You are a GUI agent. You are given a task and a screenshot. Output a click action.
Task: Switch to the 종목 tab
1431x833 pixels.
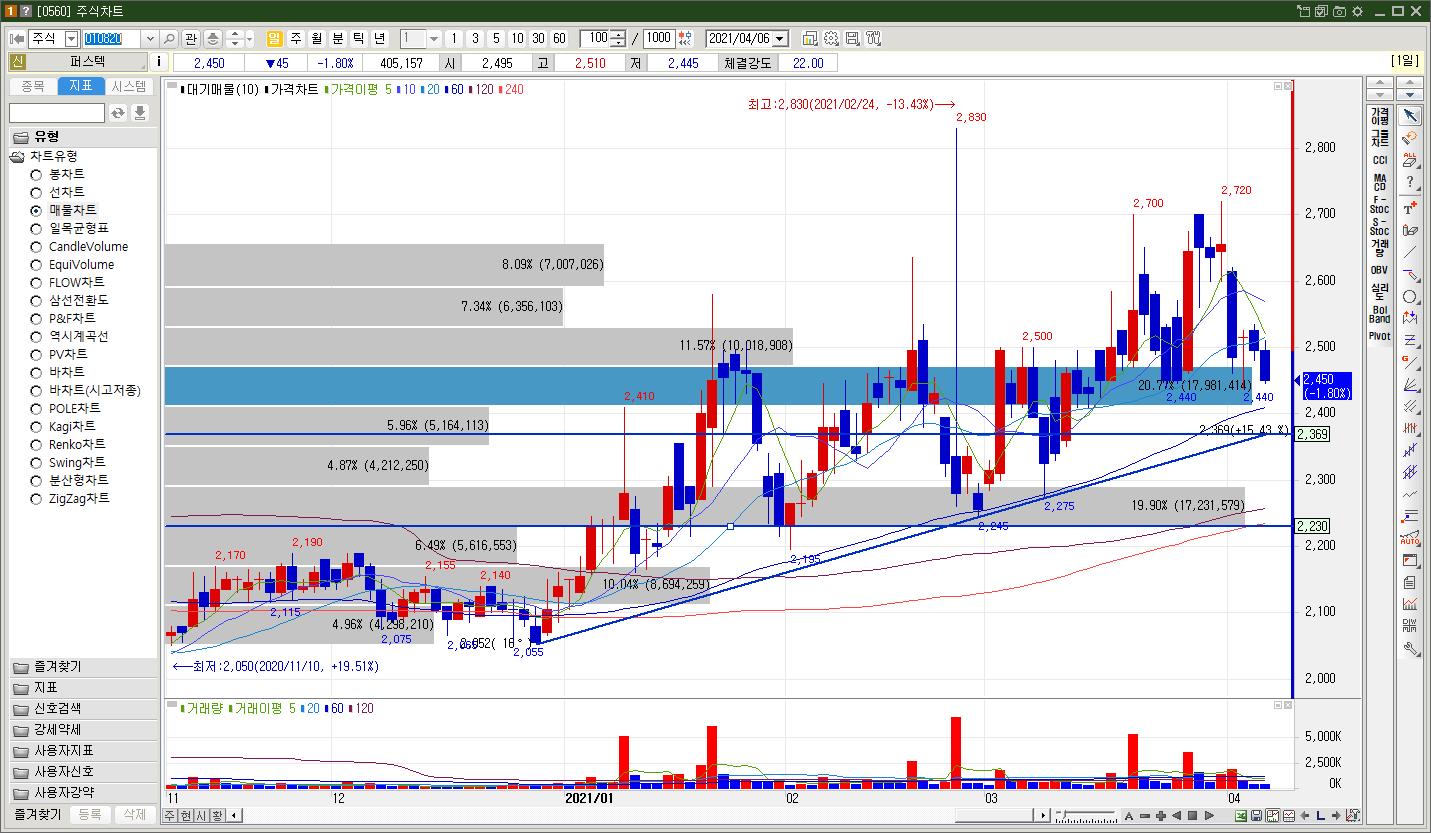pos(33,87)
